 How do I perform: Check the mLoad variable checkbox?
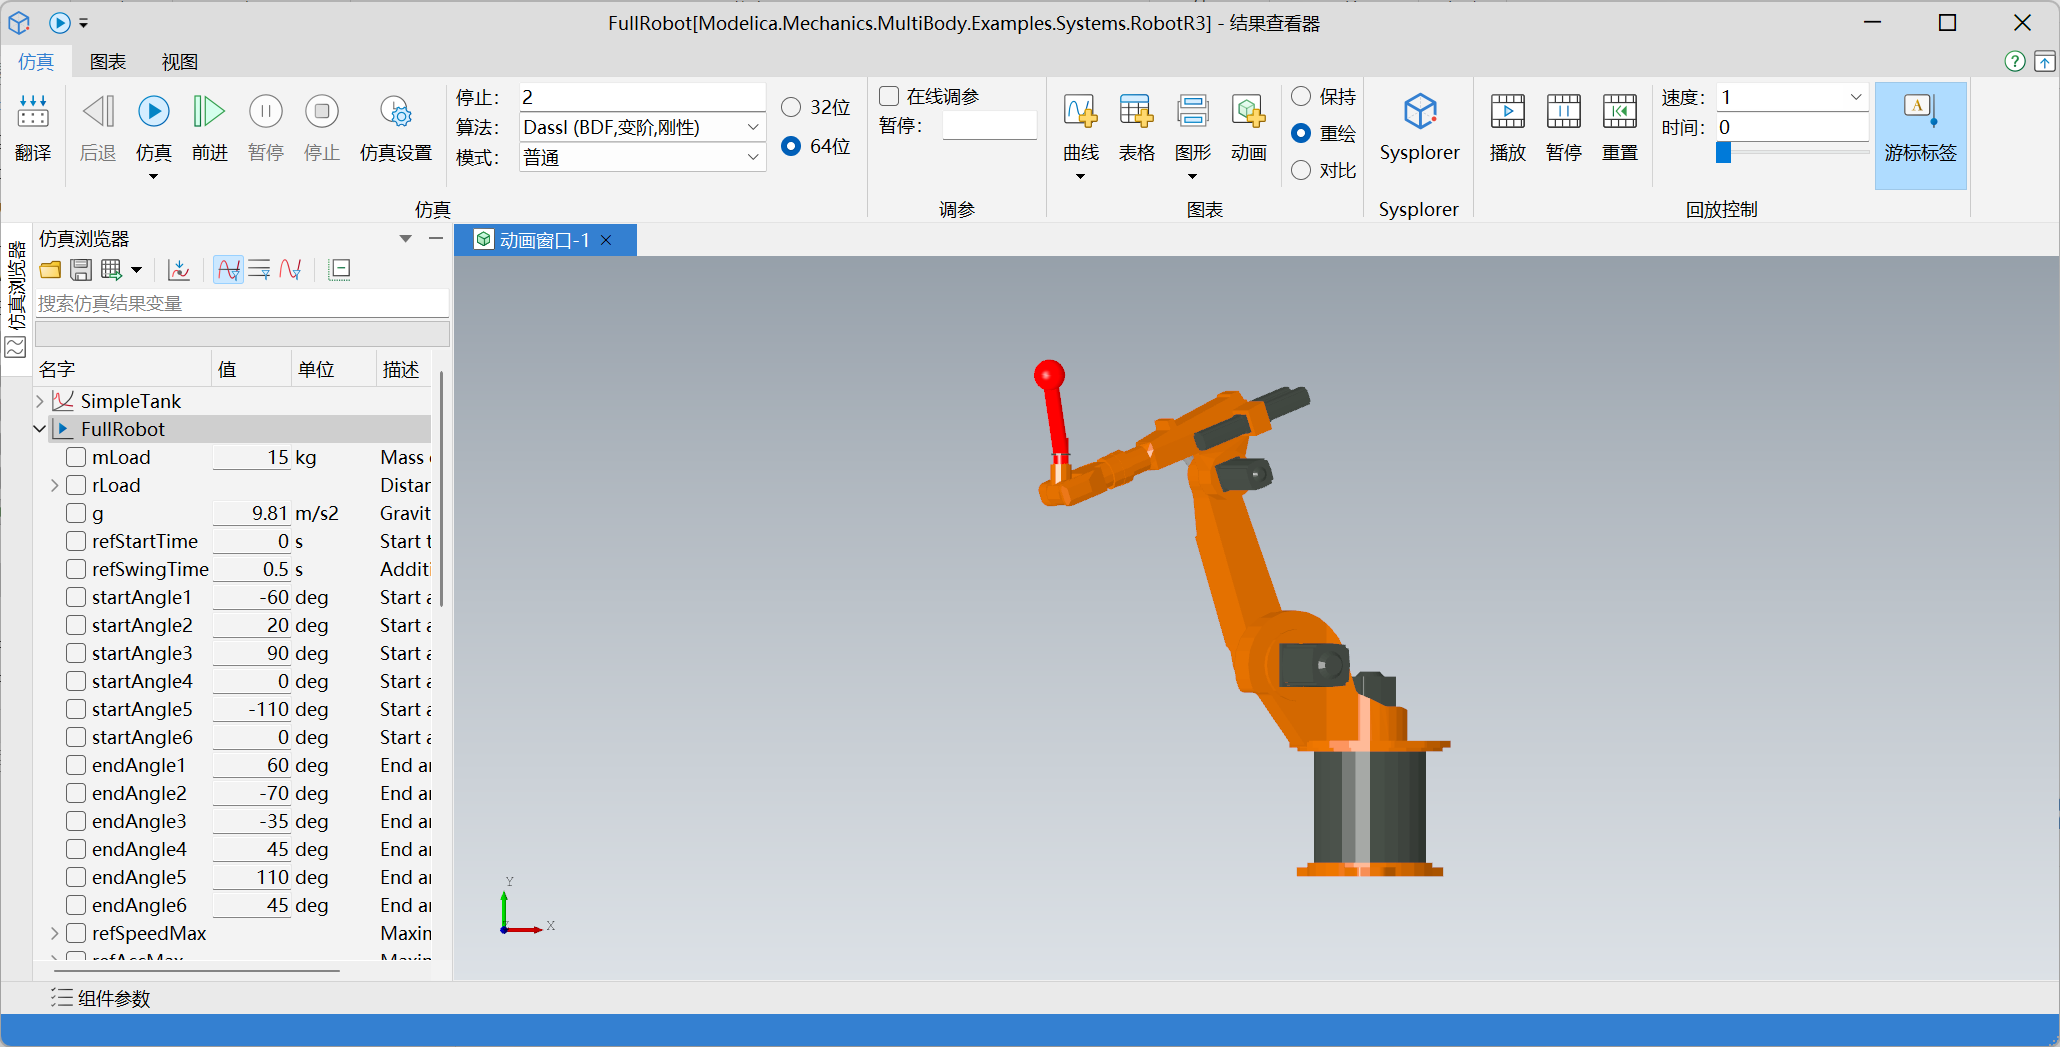[76, 457]
